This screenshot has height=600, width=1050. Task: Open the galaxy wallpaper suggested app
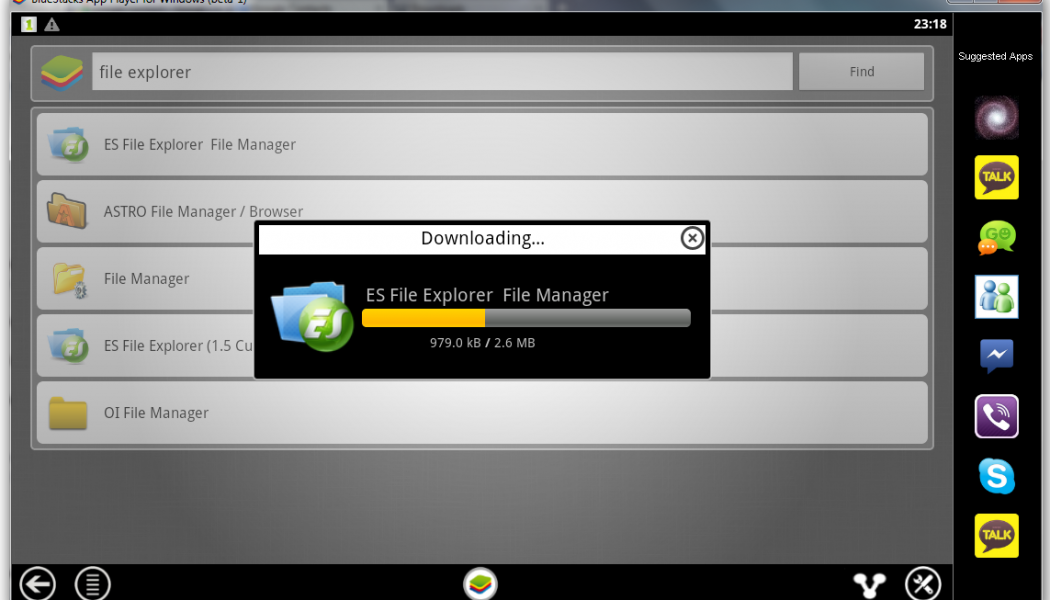(x=996, y=118)
